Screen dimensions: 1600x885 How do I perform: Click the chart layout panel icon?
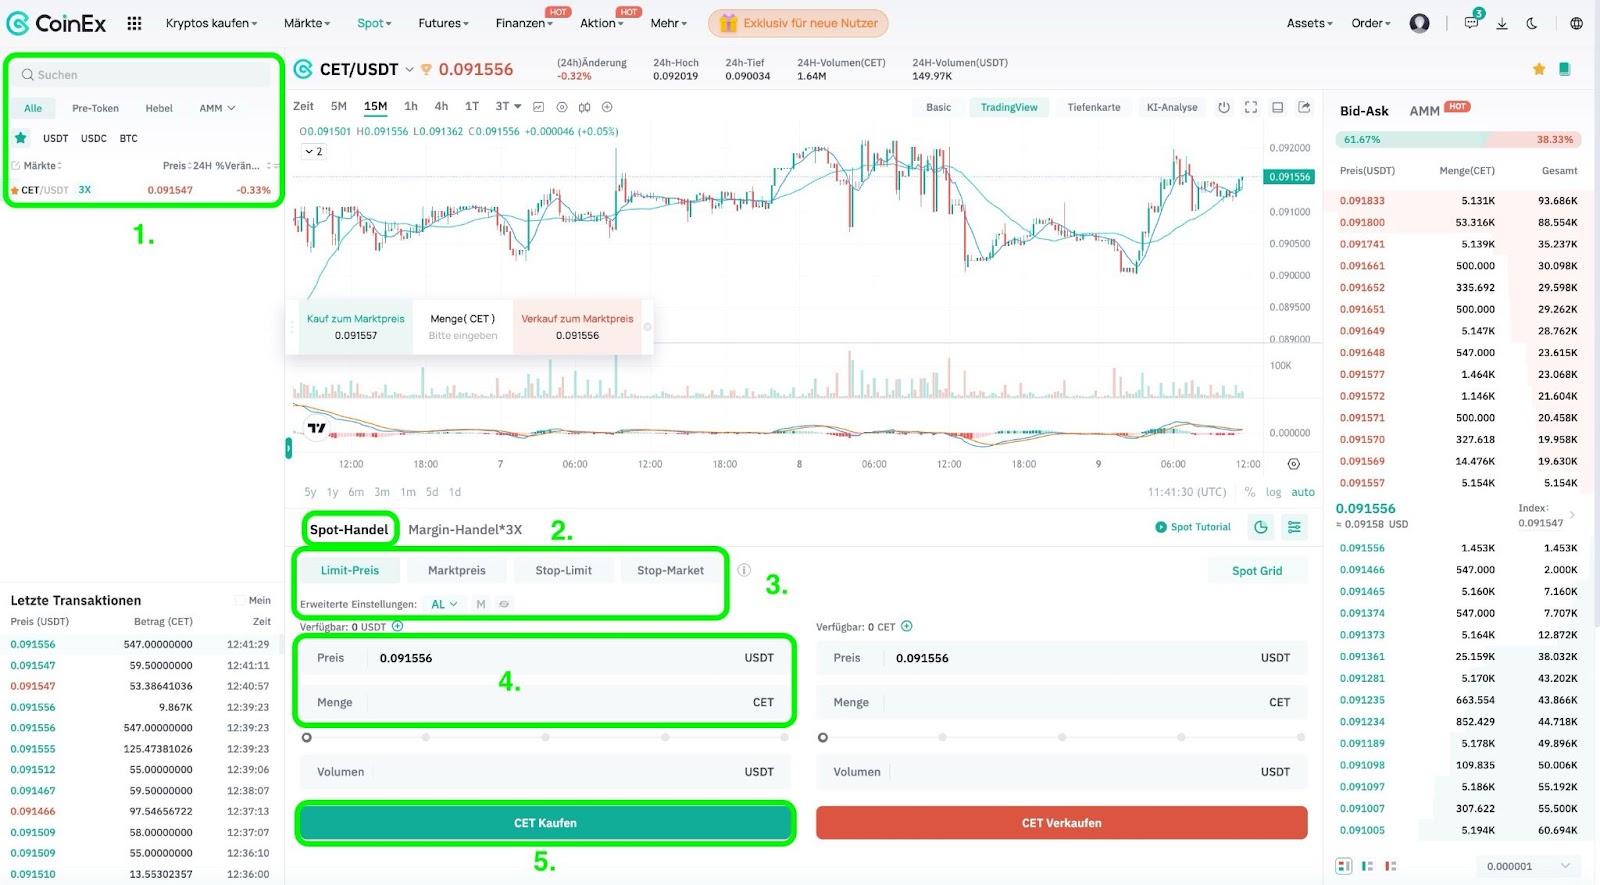[x=1278, y=107]
